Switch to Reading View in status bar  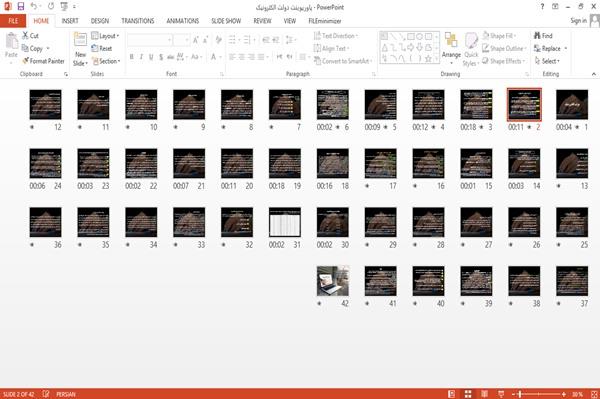point(484,394)
